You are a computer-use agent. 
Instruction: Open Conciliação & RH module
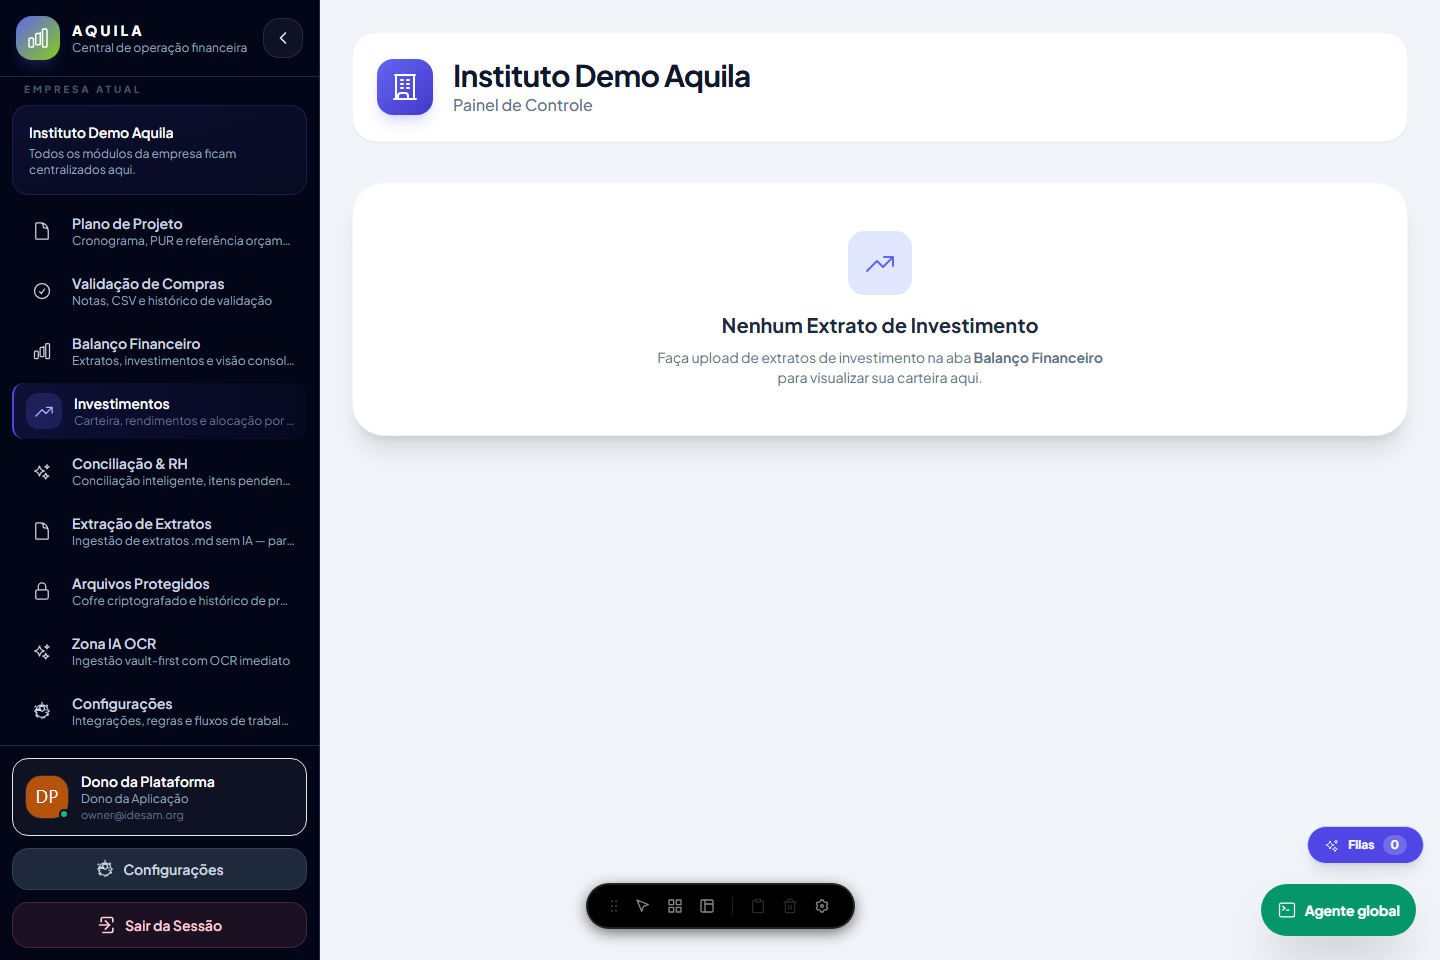pos(159,472)
